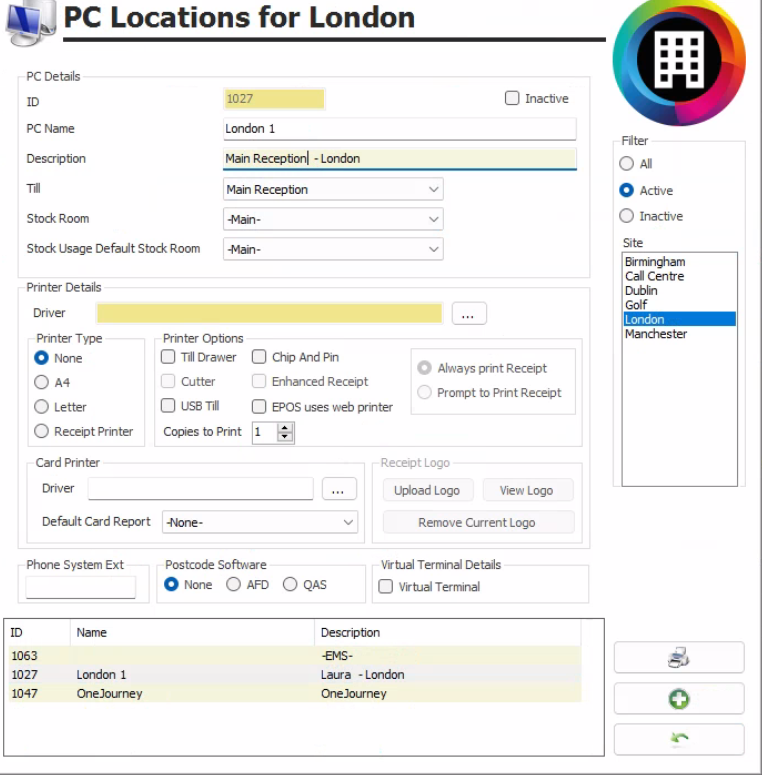Screen dimensions: 762x775
Task: Choose None printer type
Action: 42,358
